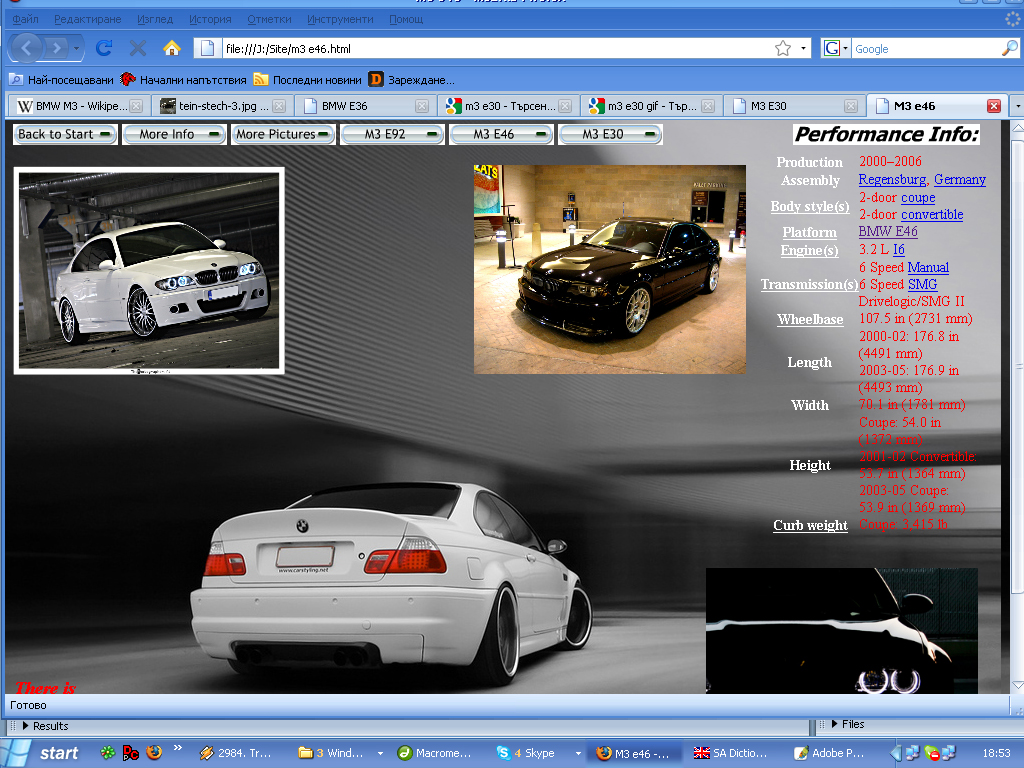This screenshot has height=768, width=1024.
Task: Follow the coupe link
Action: (x=918, y=197)
